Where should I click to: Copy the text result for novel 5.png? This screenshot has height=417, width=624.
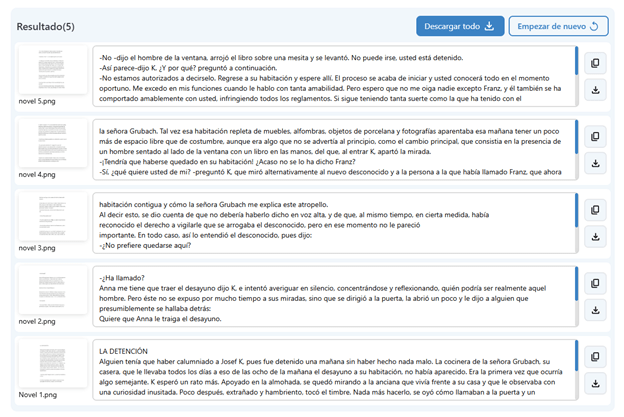point(595,63)
